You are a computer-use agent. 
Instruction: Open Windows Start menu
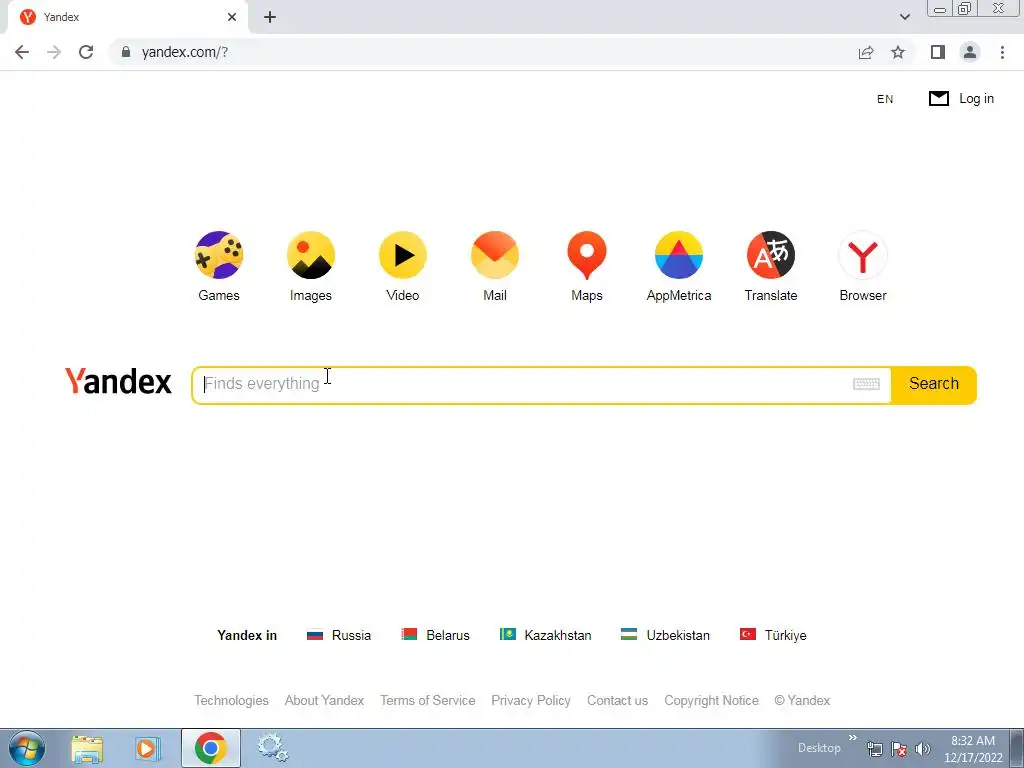[x=27, y=748]
